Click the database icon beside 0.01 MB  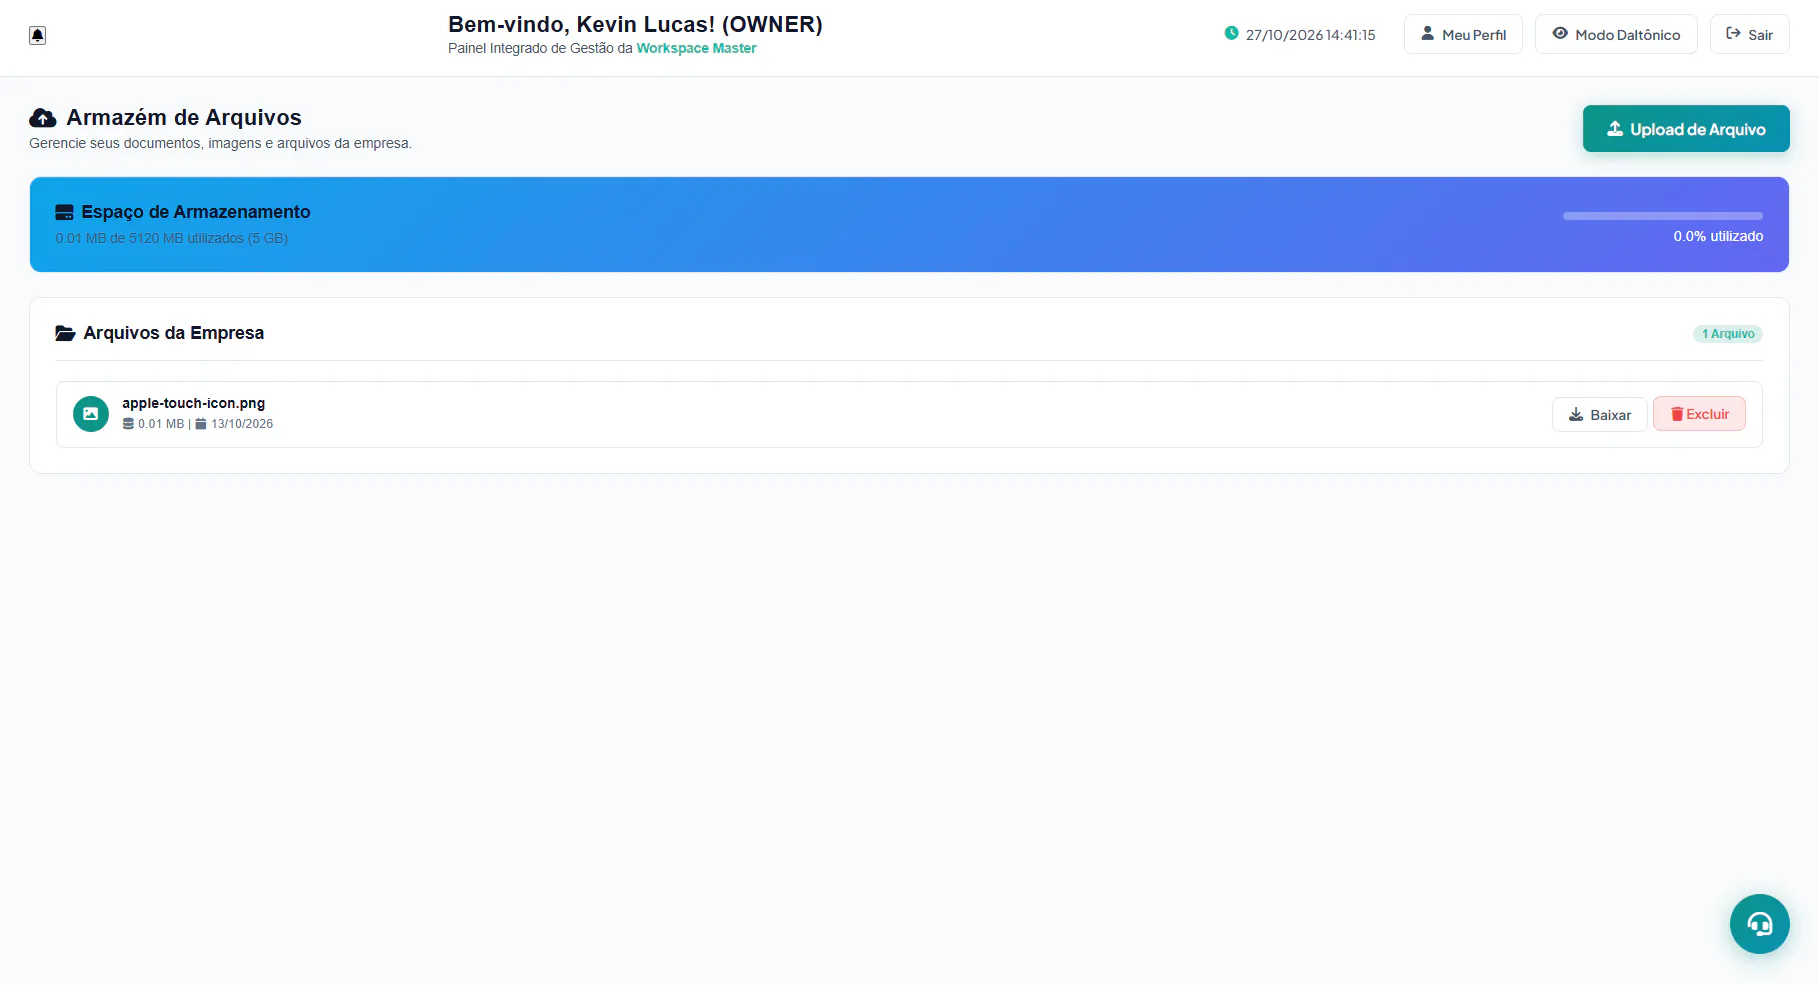[x=128, y=424]
